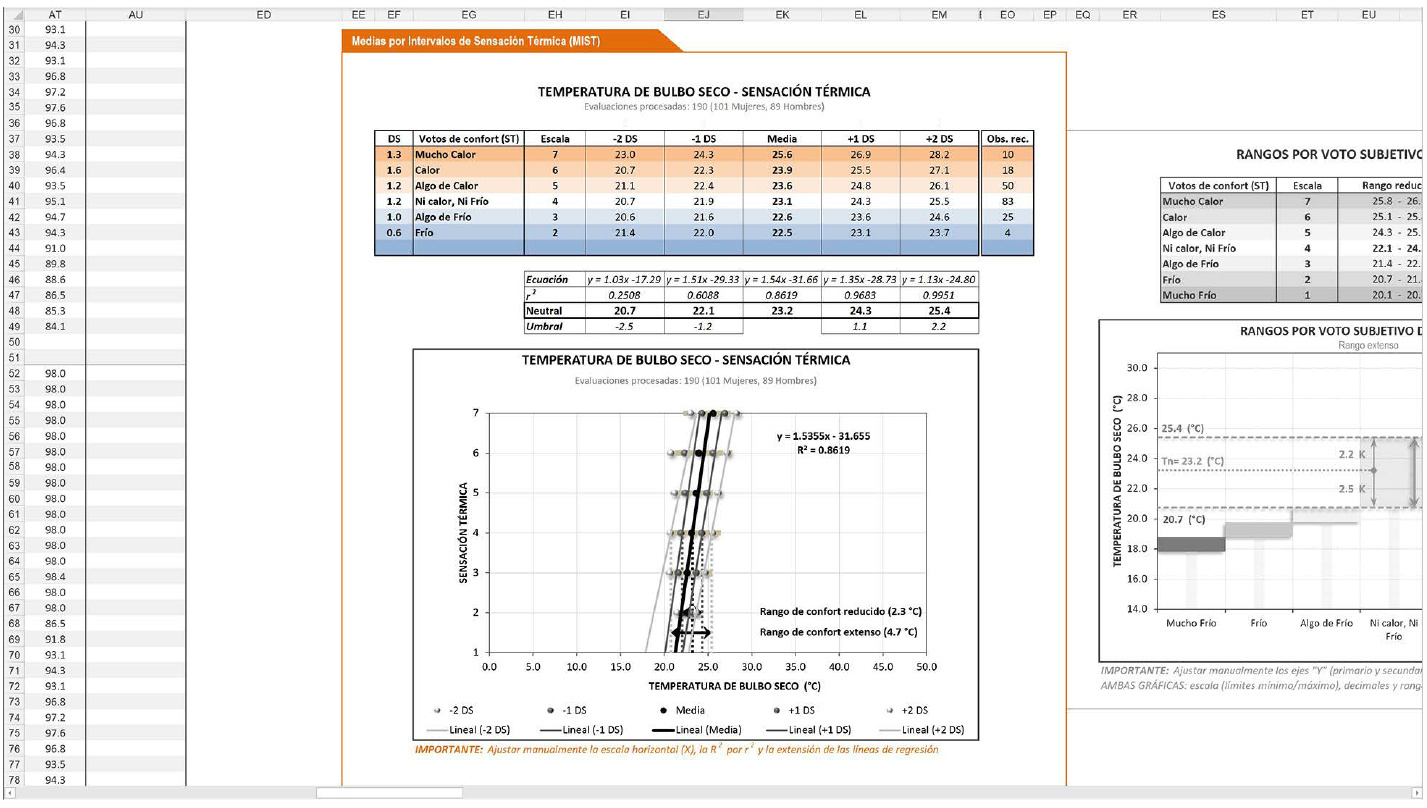1427x808 pixels.
Task: Click cell value 86.5 in row 68
Action: (55, 623)
